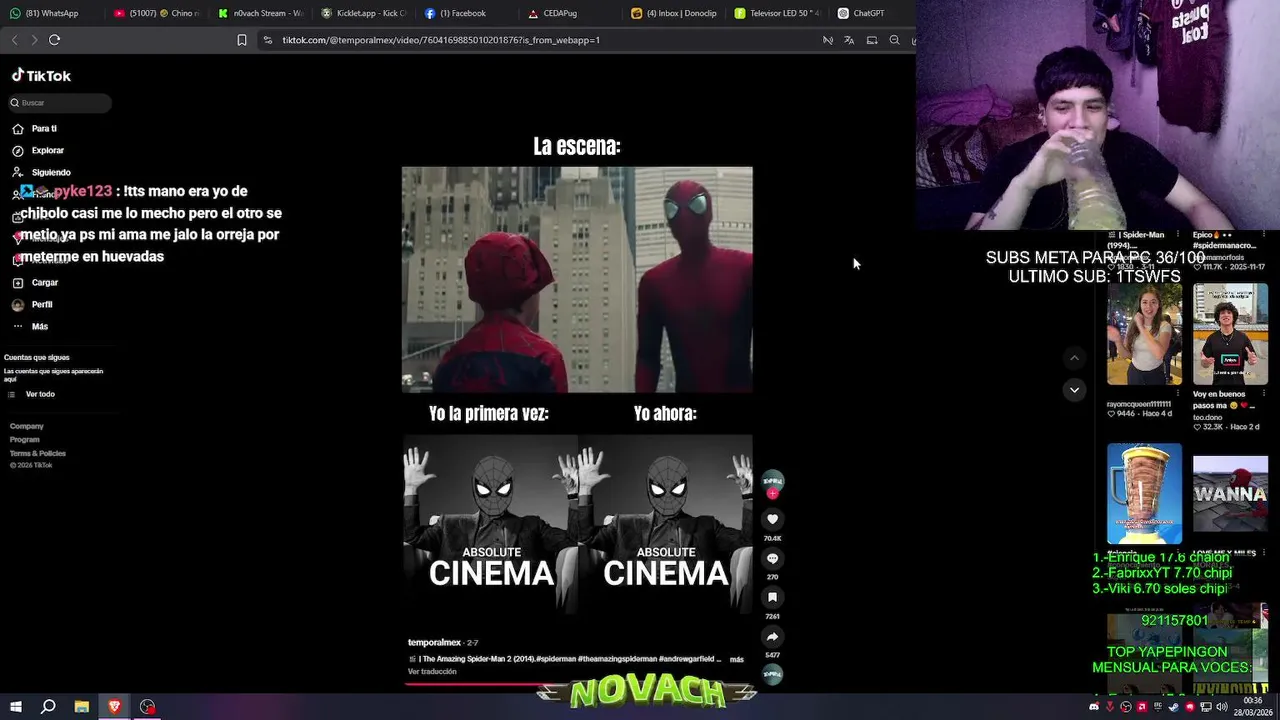
Task: Open the spinning sound disc icon
Action: click(772, 674)
